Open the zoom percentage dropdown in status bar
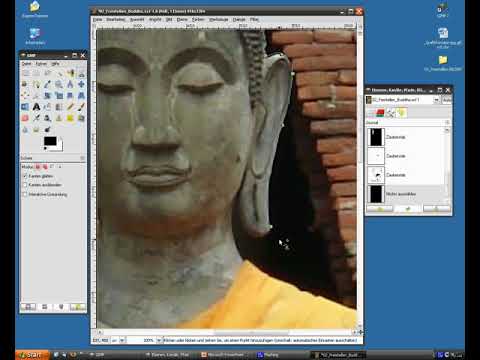Screen dimensions: 480x360 159,340
